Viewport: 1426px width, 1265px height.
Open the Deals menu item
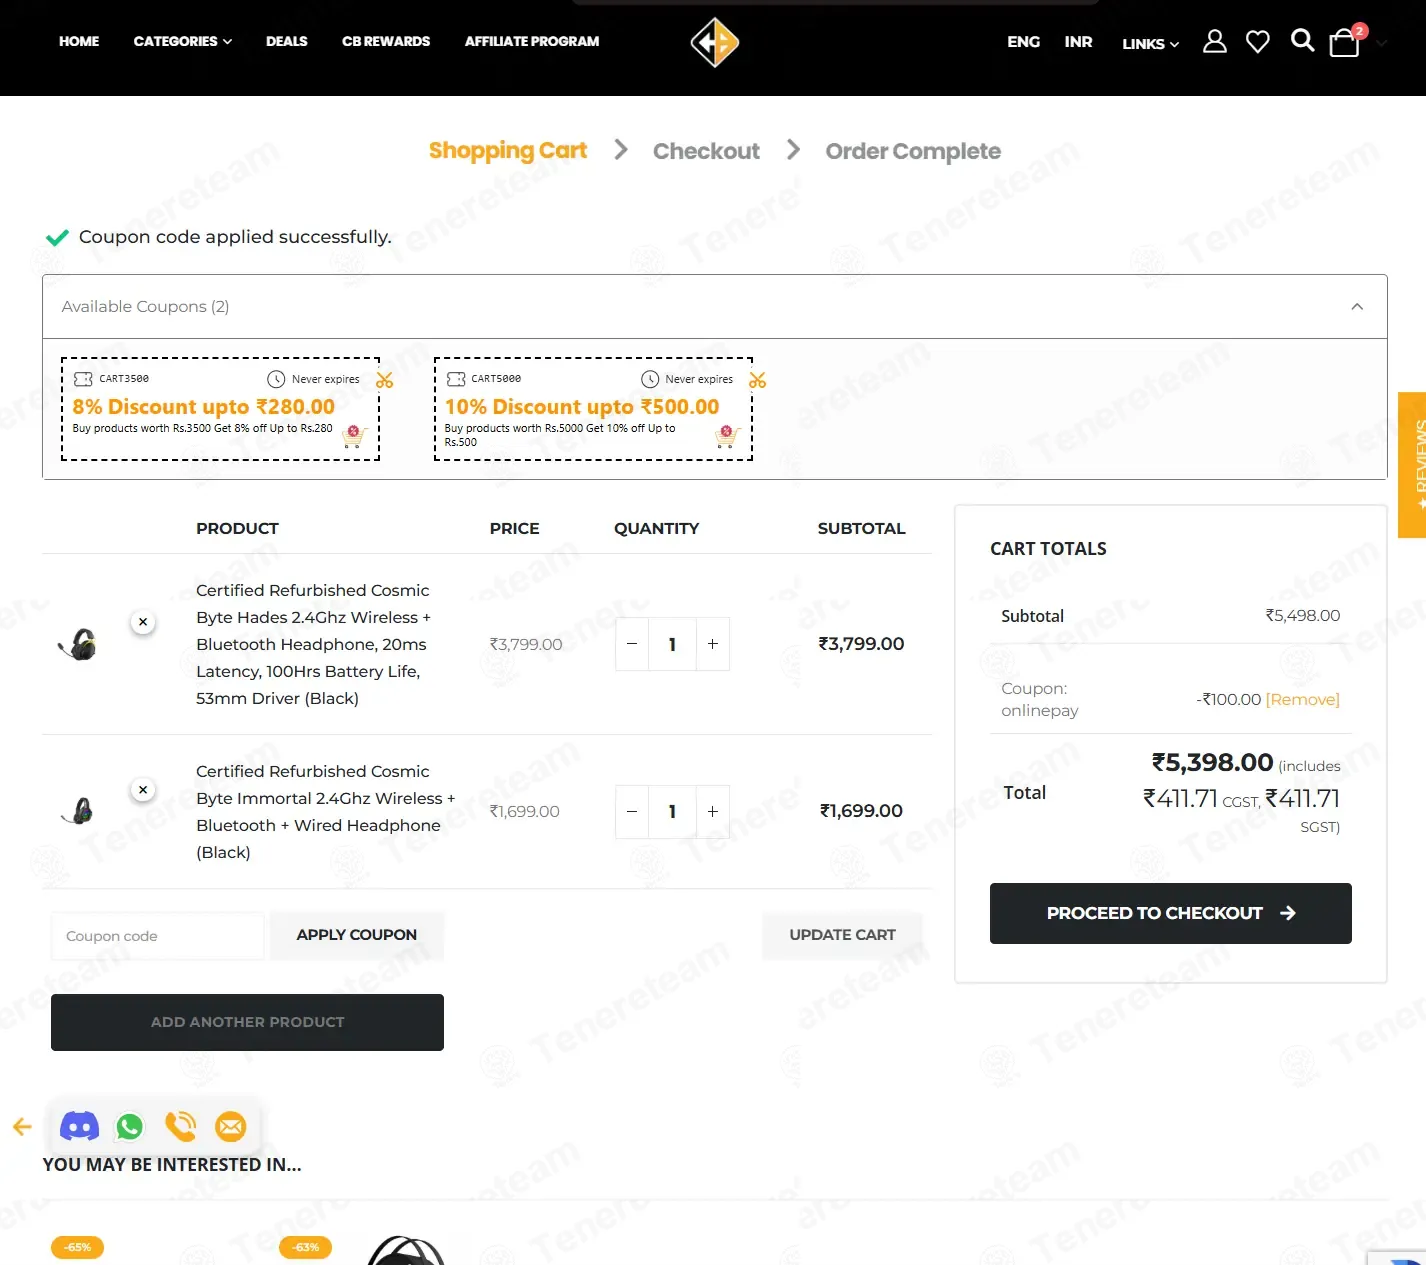point(287,41)
